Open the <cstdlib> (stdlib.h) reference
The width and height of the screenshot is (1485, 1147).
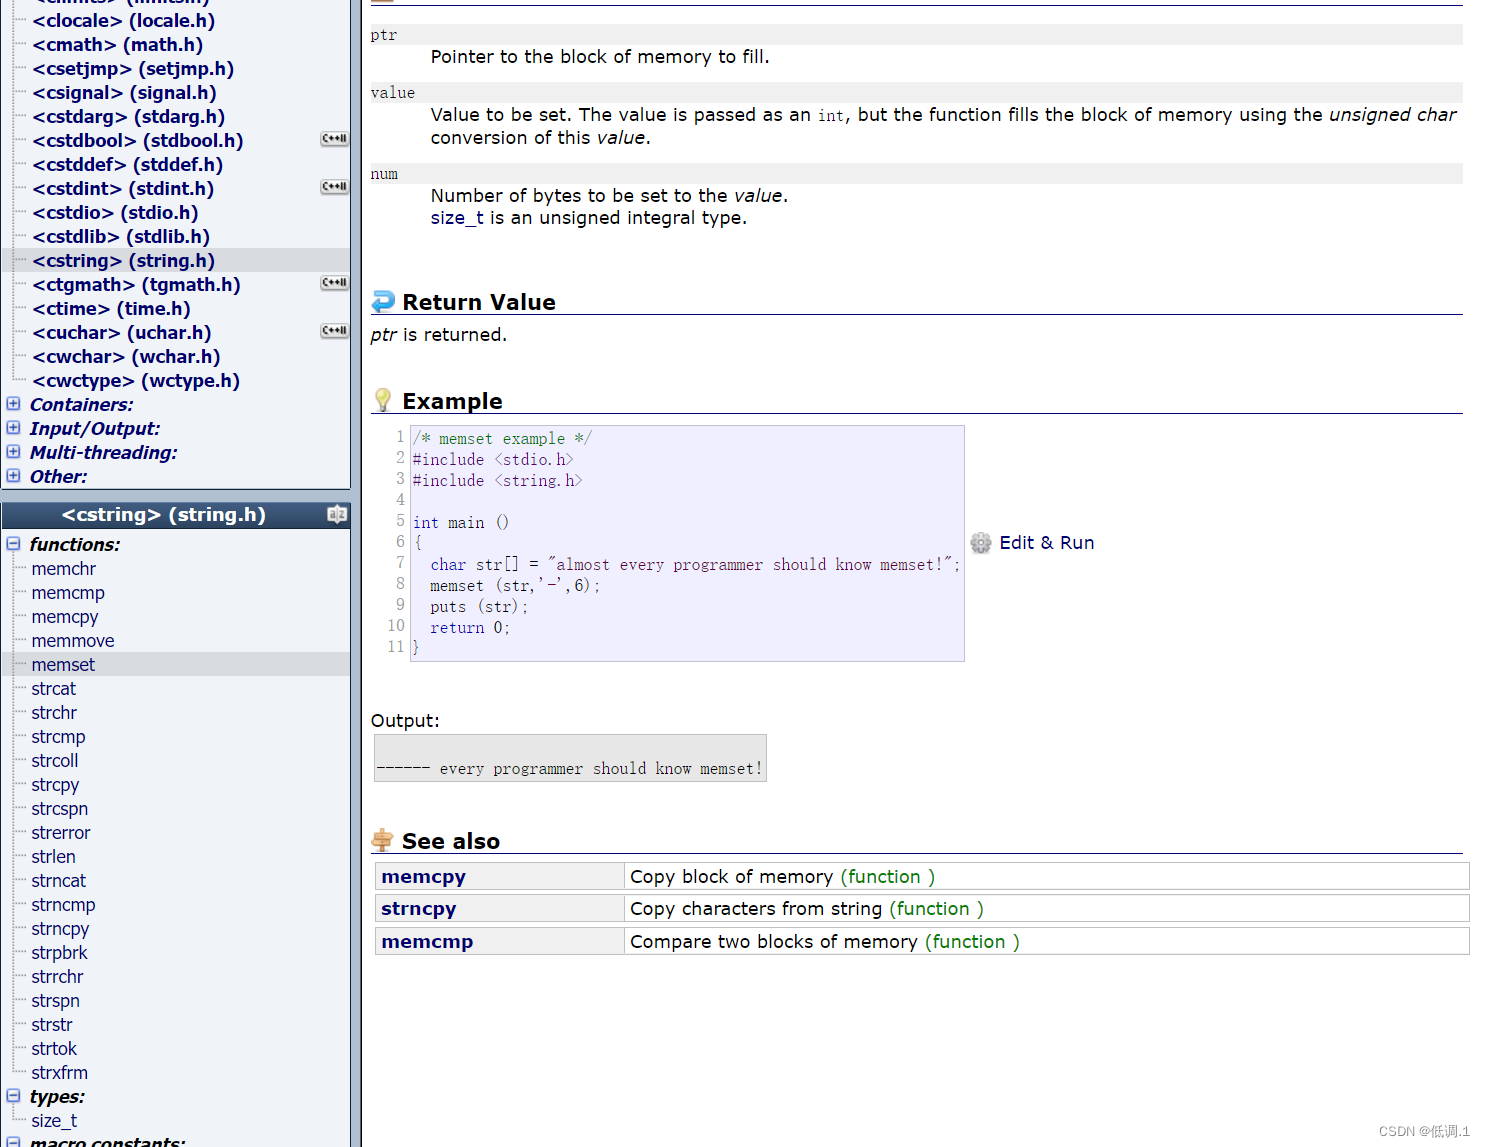tap(121, 237)
